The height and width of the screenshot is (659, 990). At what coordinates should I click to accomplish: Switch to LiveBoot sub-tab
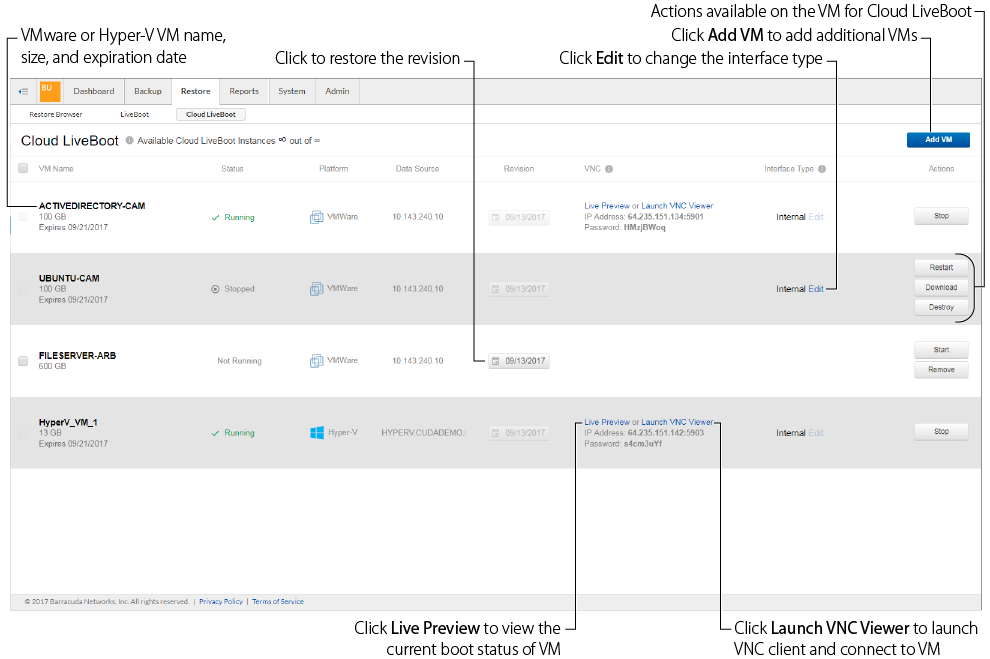point(134,115)
